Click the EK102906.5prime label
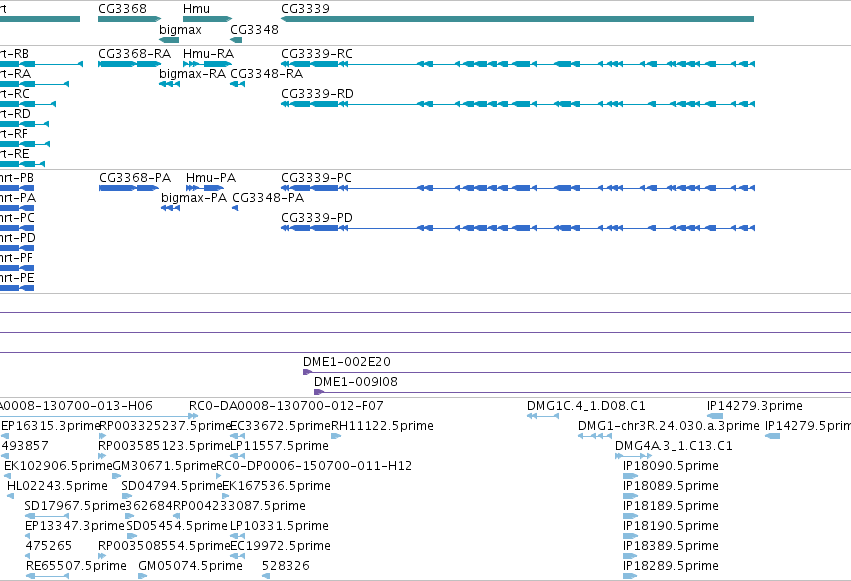851x581 pixels. pyautogui.click(x=58, y=466)
